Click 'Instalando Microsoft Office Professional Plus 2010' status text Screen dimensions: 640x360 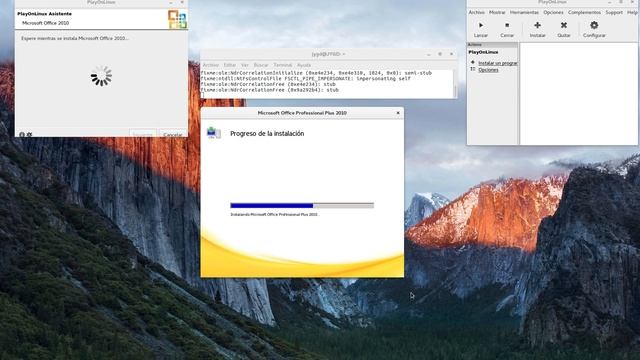[274, 214]
